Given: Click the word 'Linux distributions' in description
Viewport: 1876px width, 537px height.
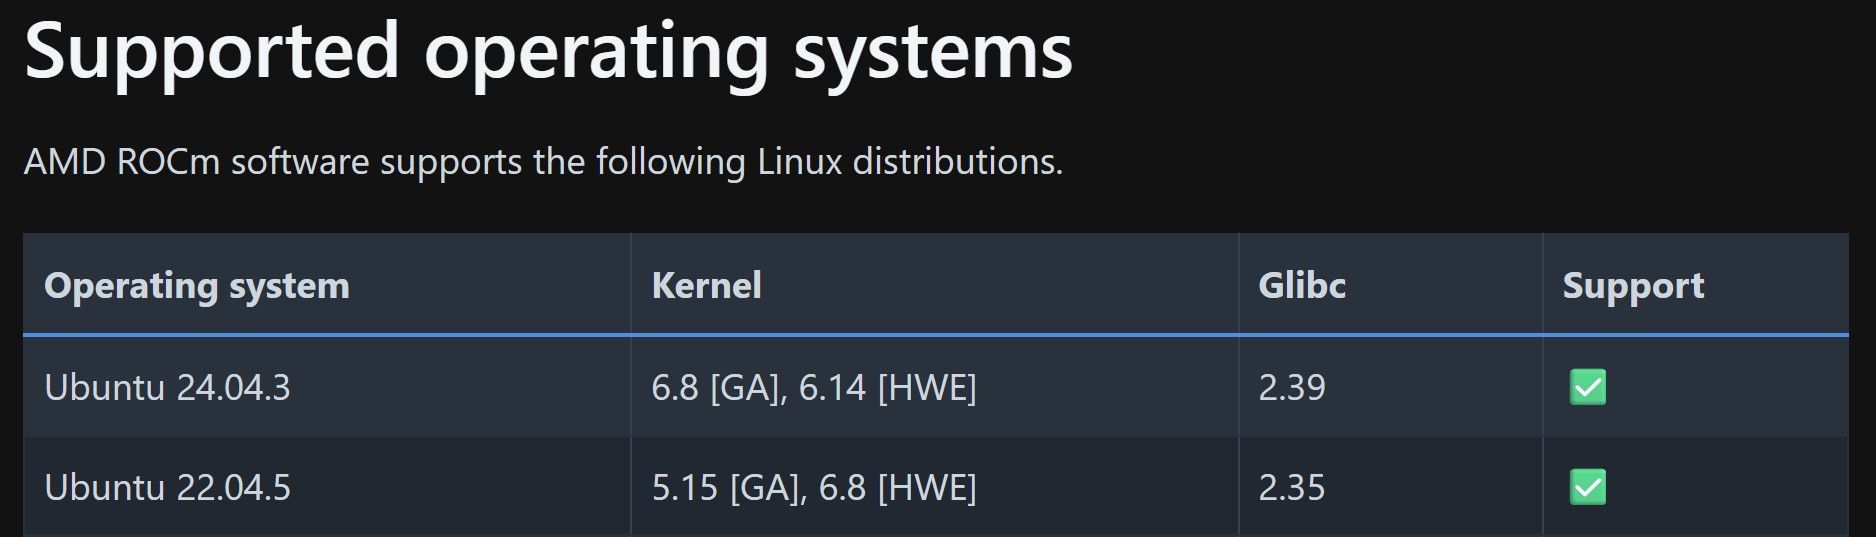Looking at the screenshot, I should (910, 161).
